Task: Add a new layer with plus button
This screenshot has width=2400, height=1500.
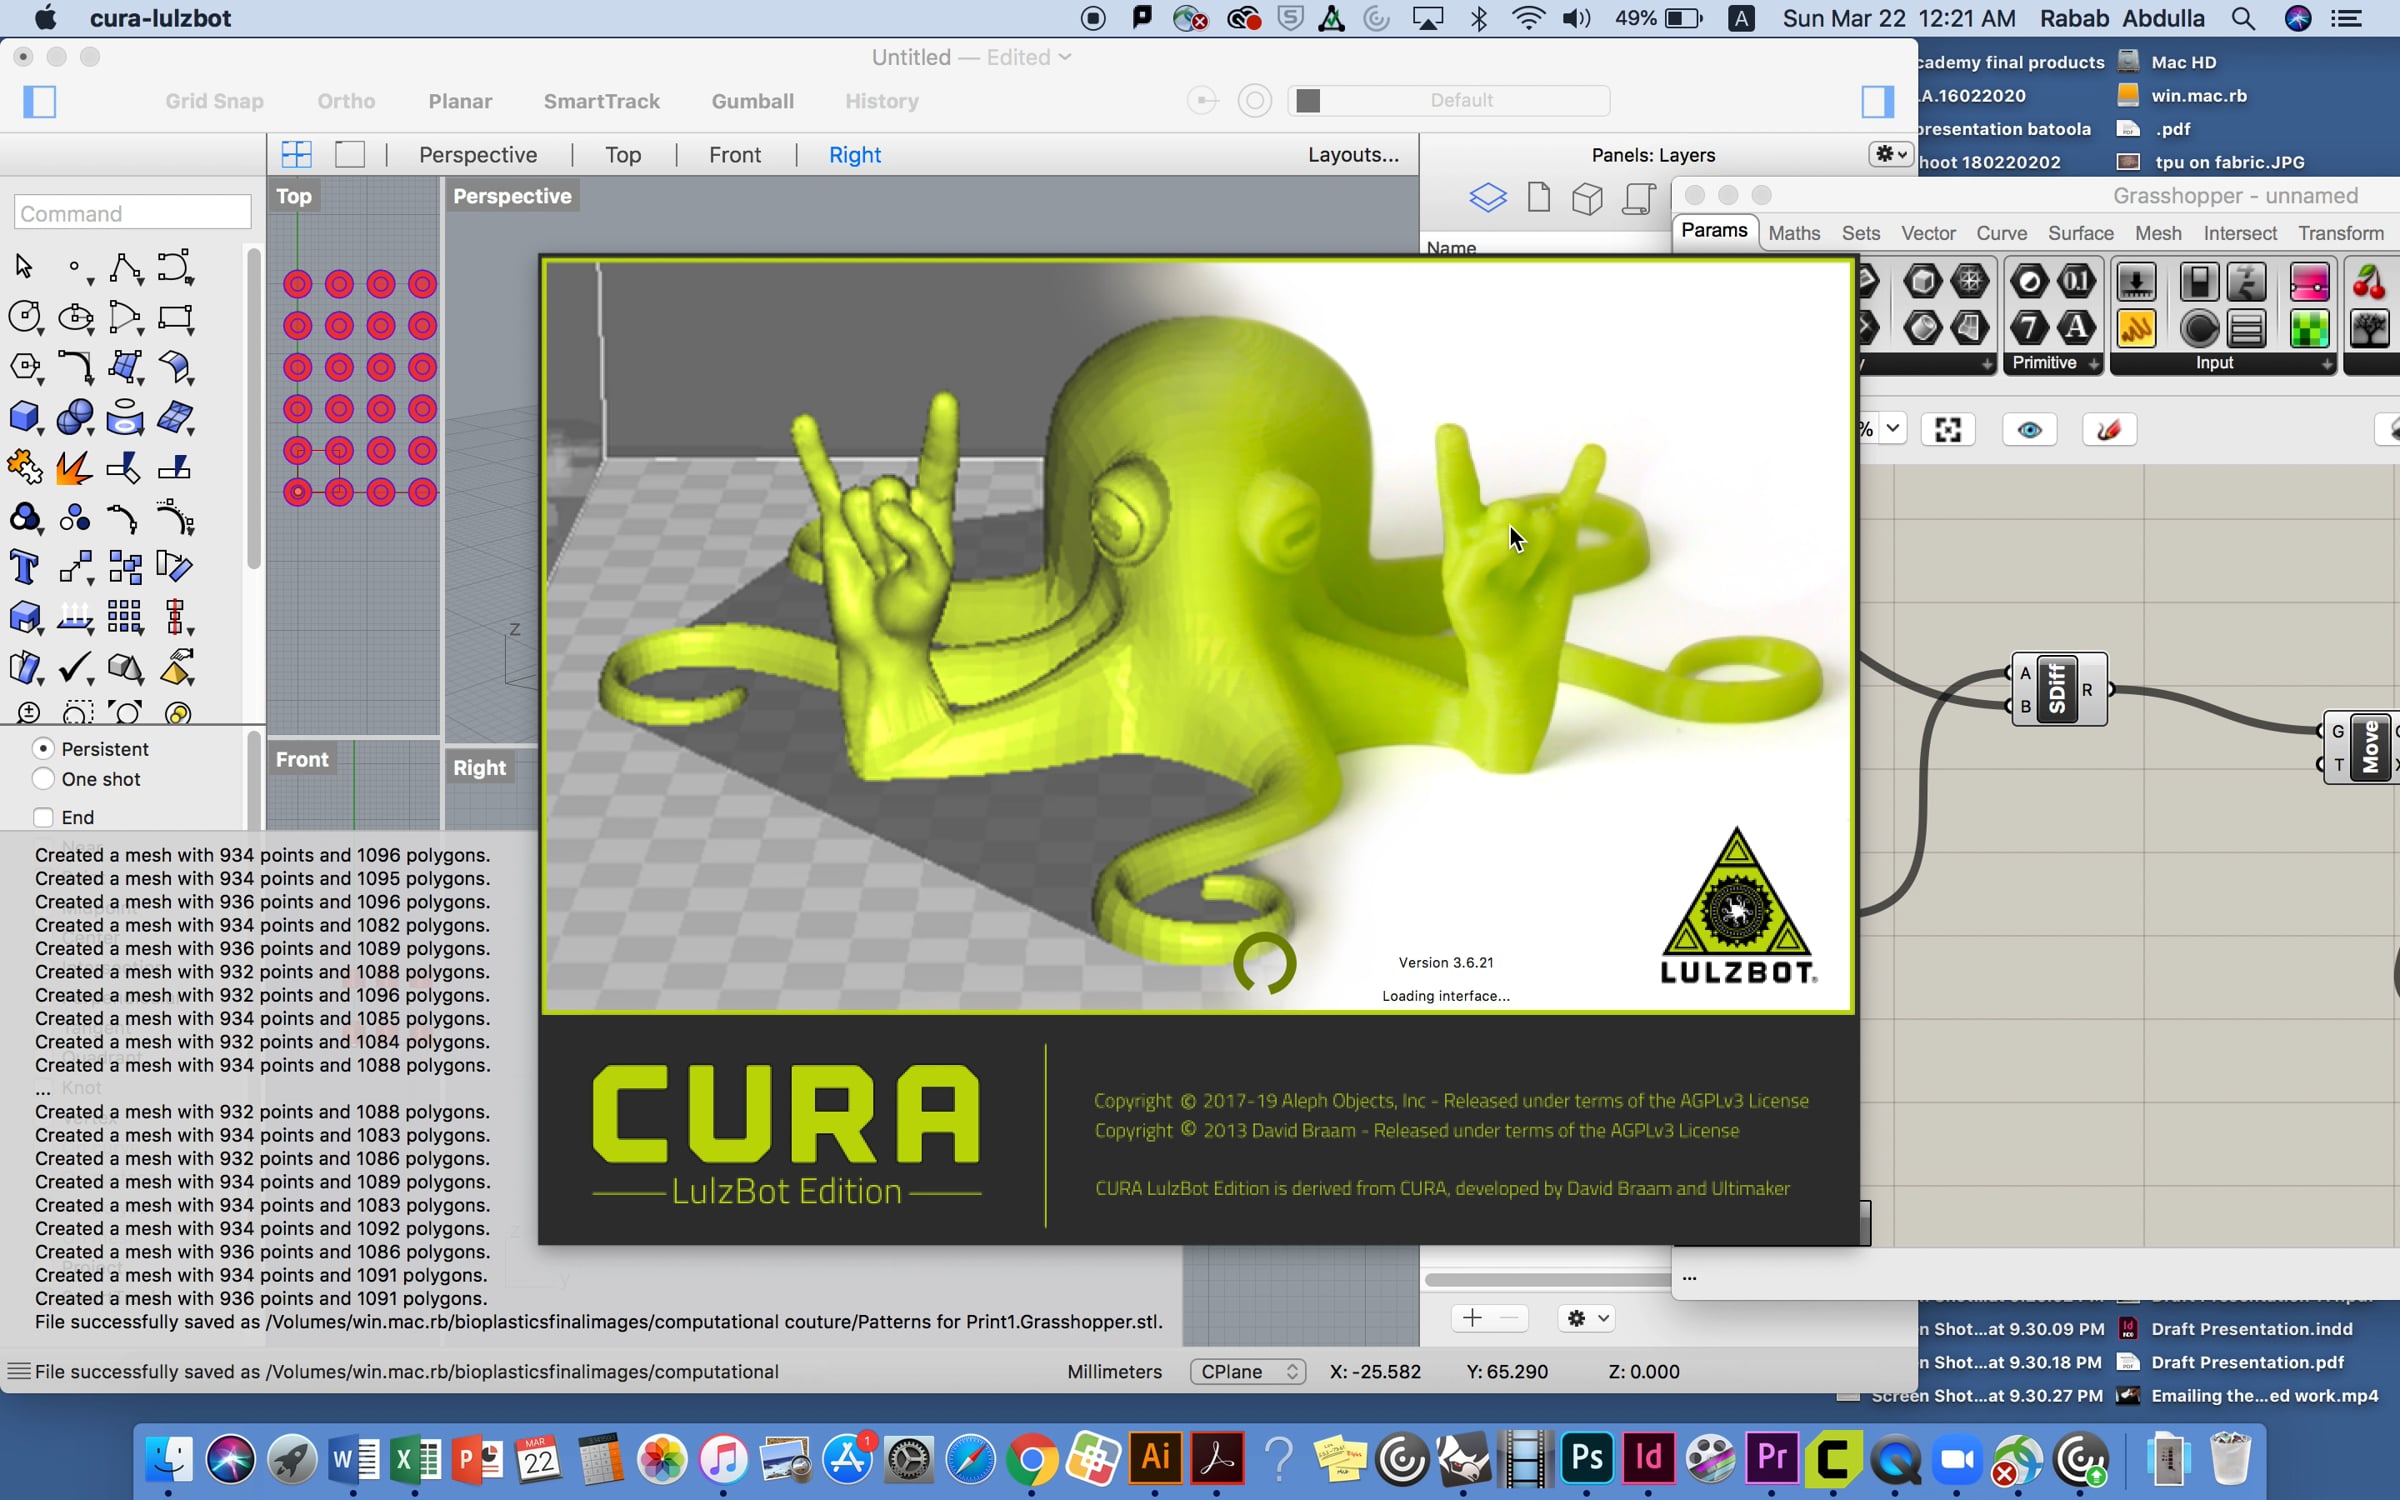Action: 1471,1318
